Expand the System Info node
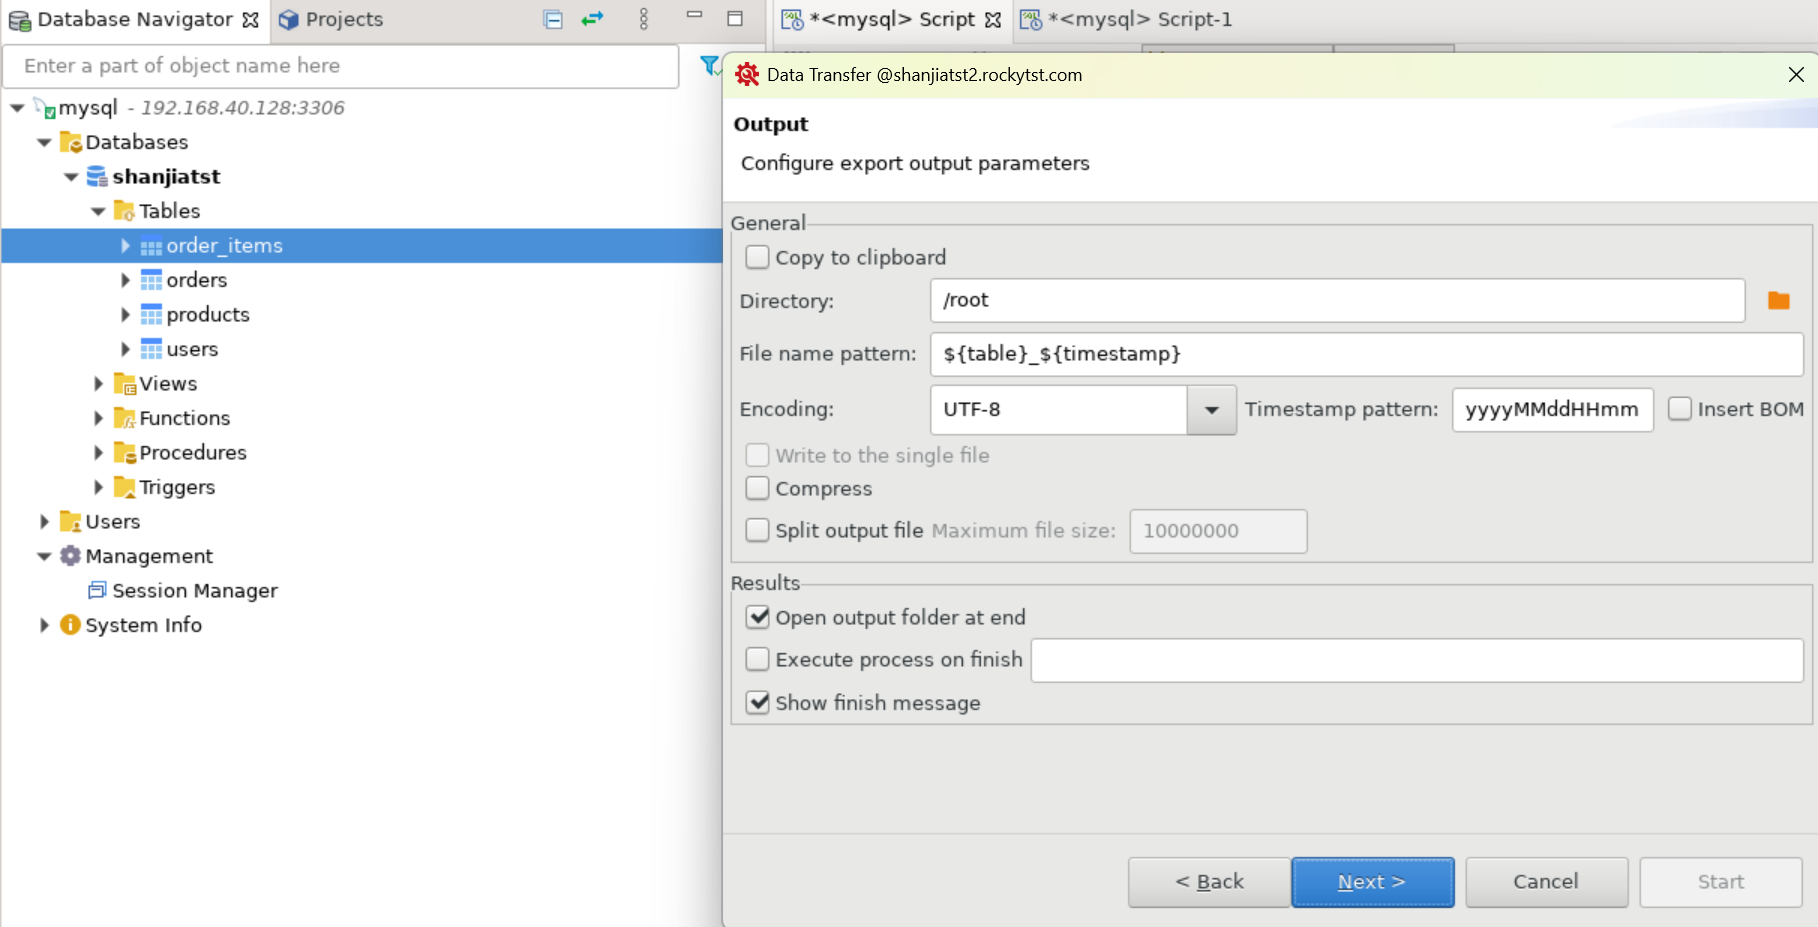 [x=44, y=625]
